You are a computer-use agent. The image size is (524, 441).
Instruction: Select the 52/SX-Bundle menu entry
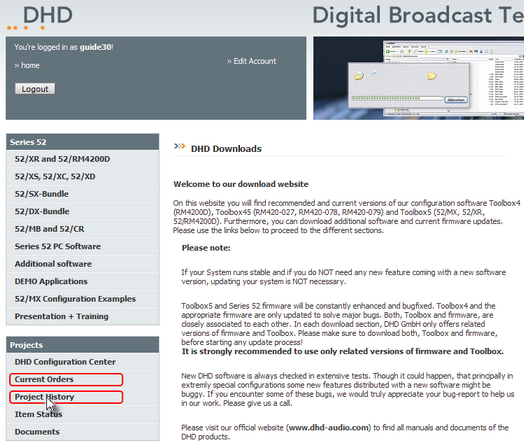[83, 194]
